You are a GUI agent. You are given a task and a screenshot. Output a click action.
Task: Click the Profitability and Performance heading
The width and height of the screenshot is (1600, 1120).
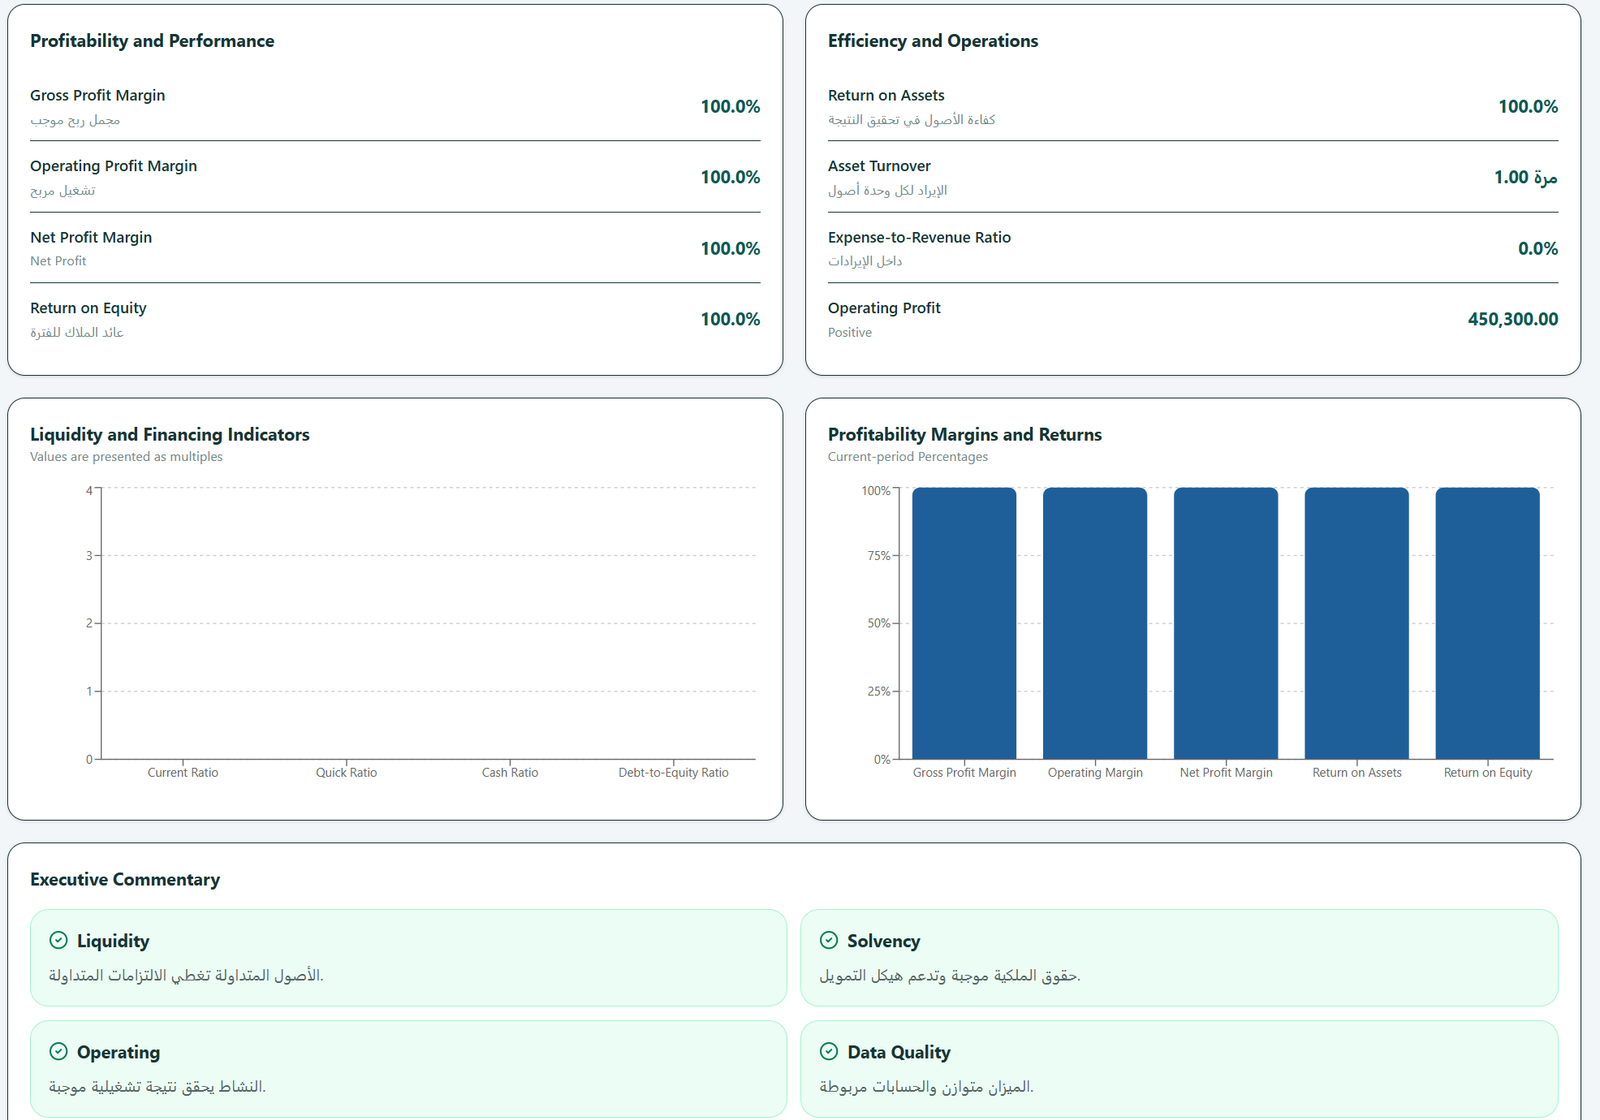tap(152, 41)
